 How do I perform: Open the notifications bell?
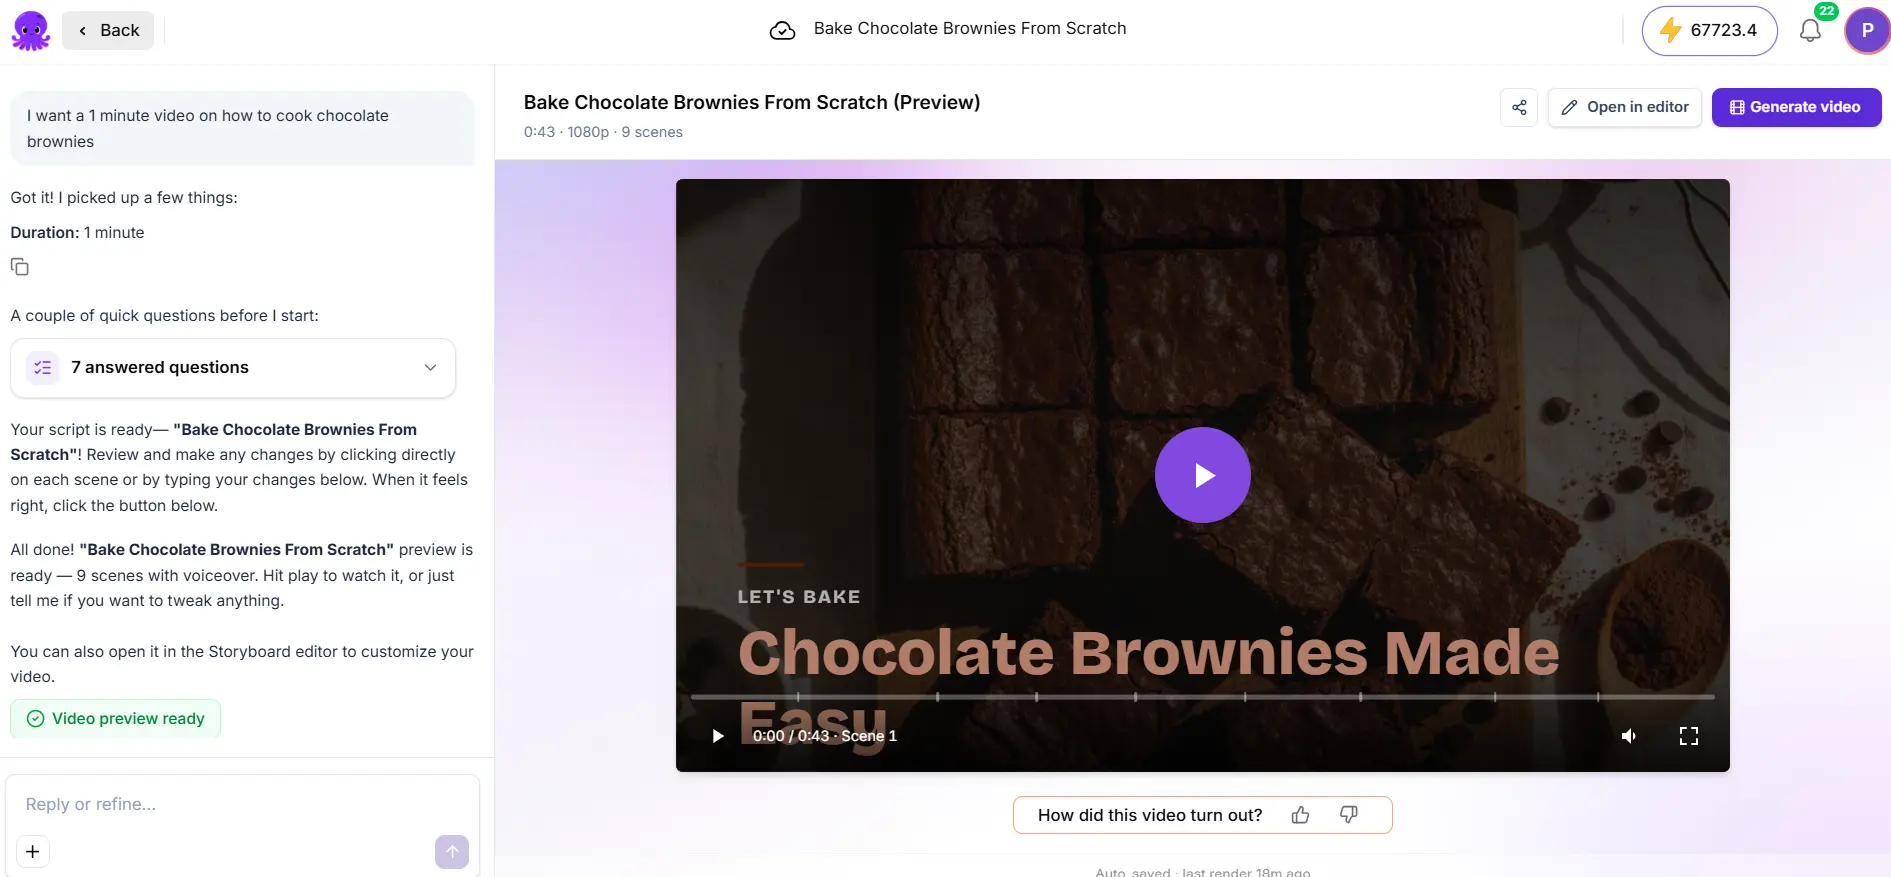1810,31
